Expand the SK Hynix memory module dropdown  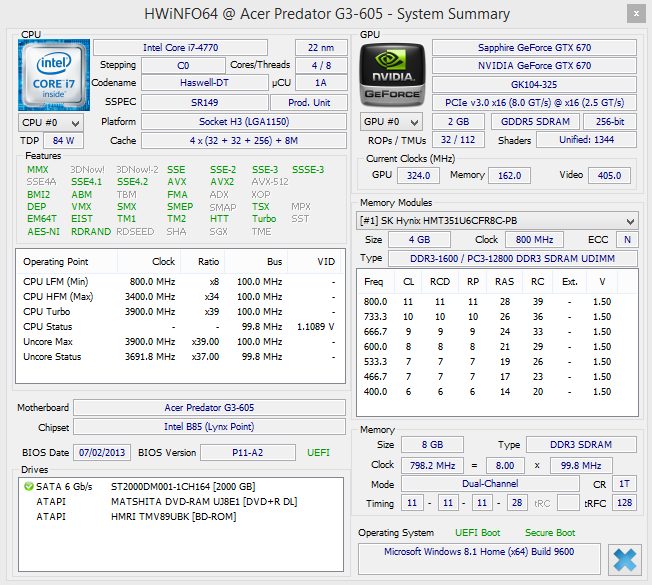tap(497, 220)
